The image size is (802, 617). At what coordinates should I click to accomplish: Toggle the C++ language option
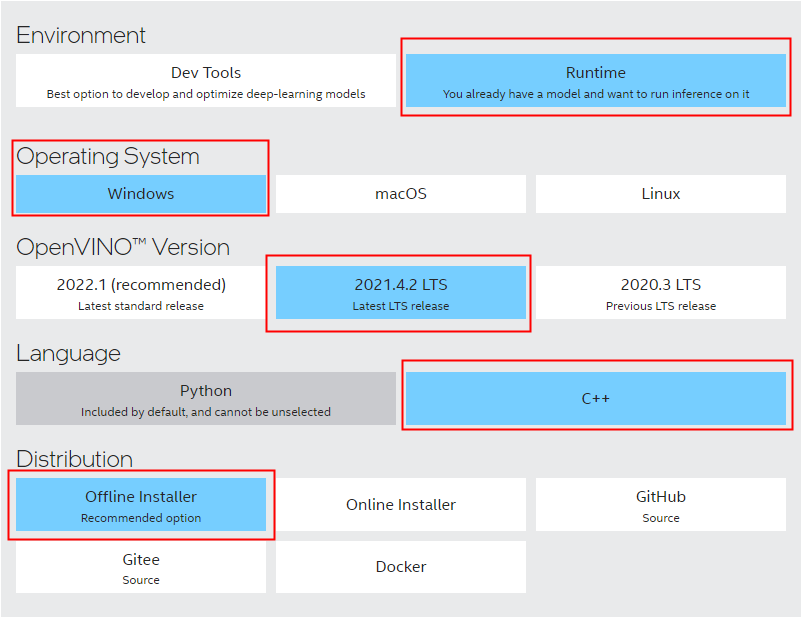[596, 399]
